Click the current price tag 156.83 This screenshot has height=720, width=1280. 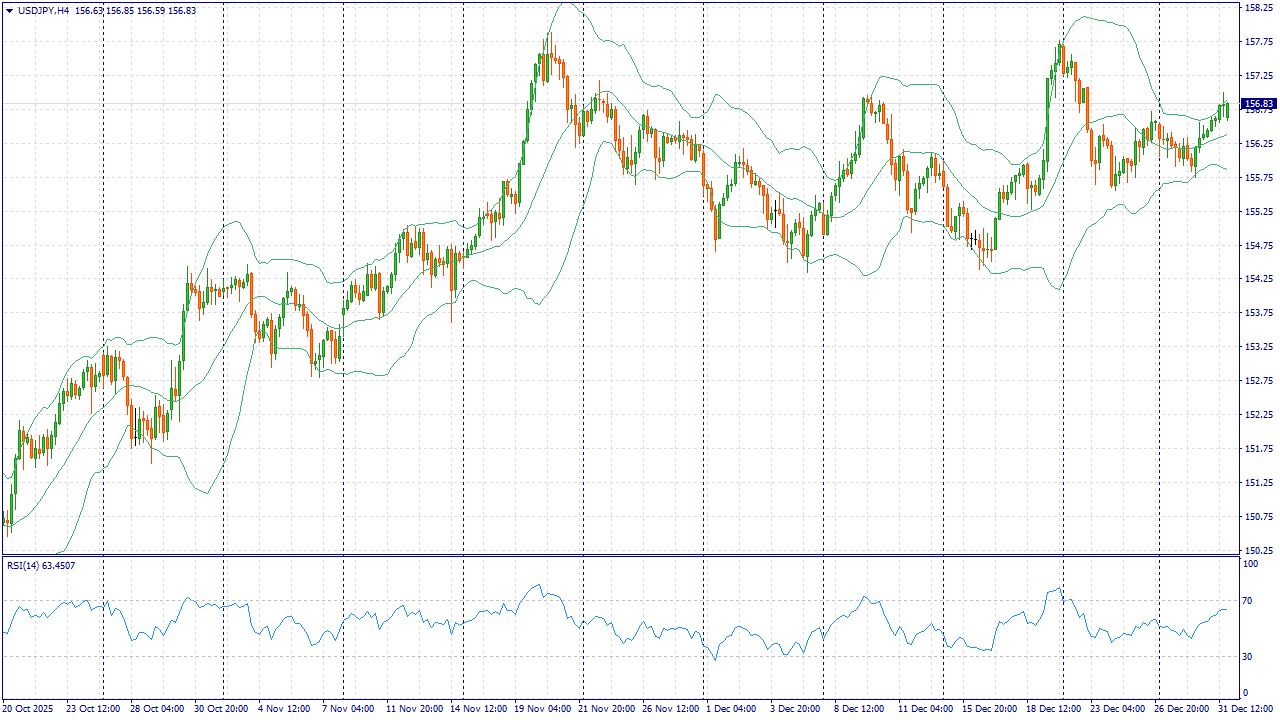[x=1257, y=104]
